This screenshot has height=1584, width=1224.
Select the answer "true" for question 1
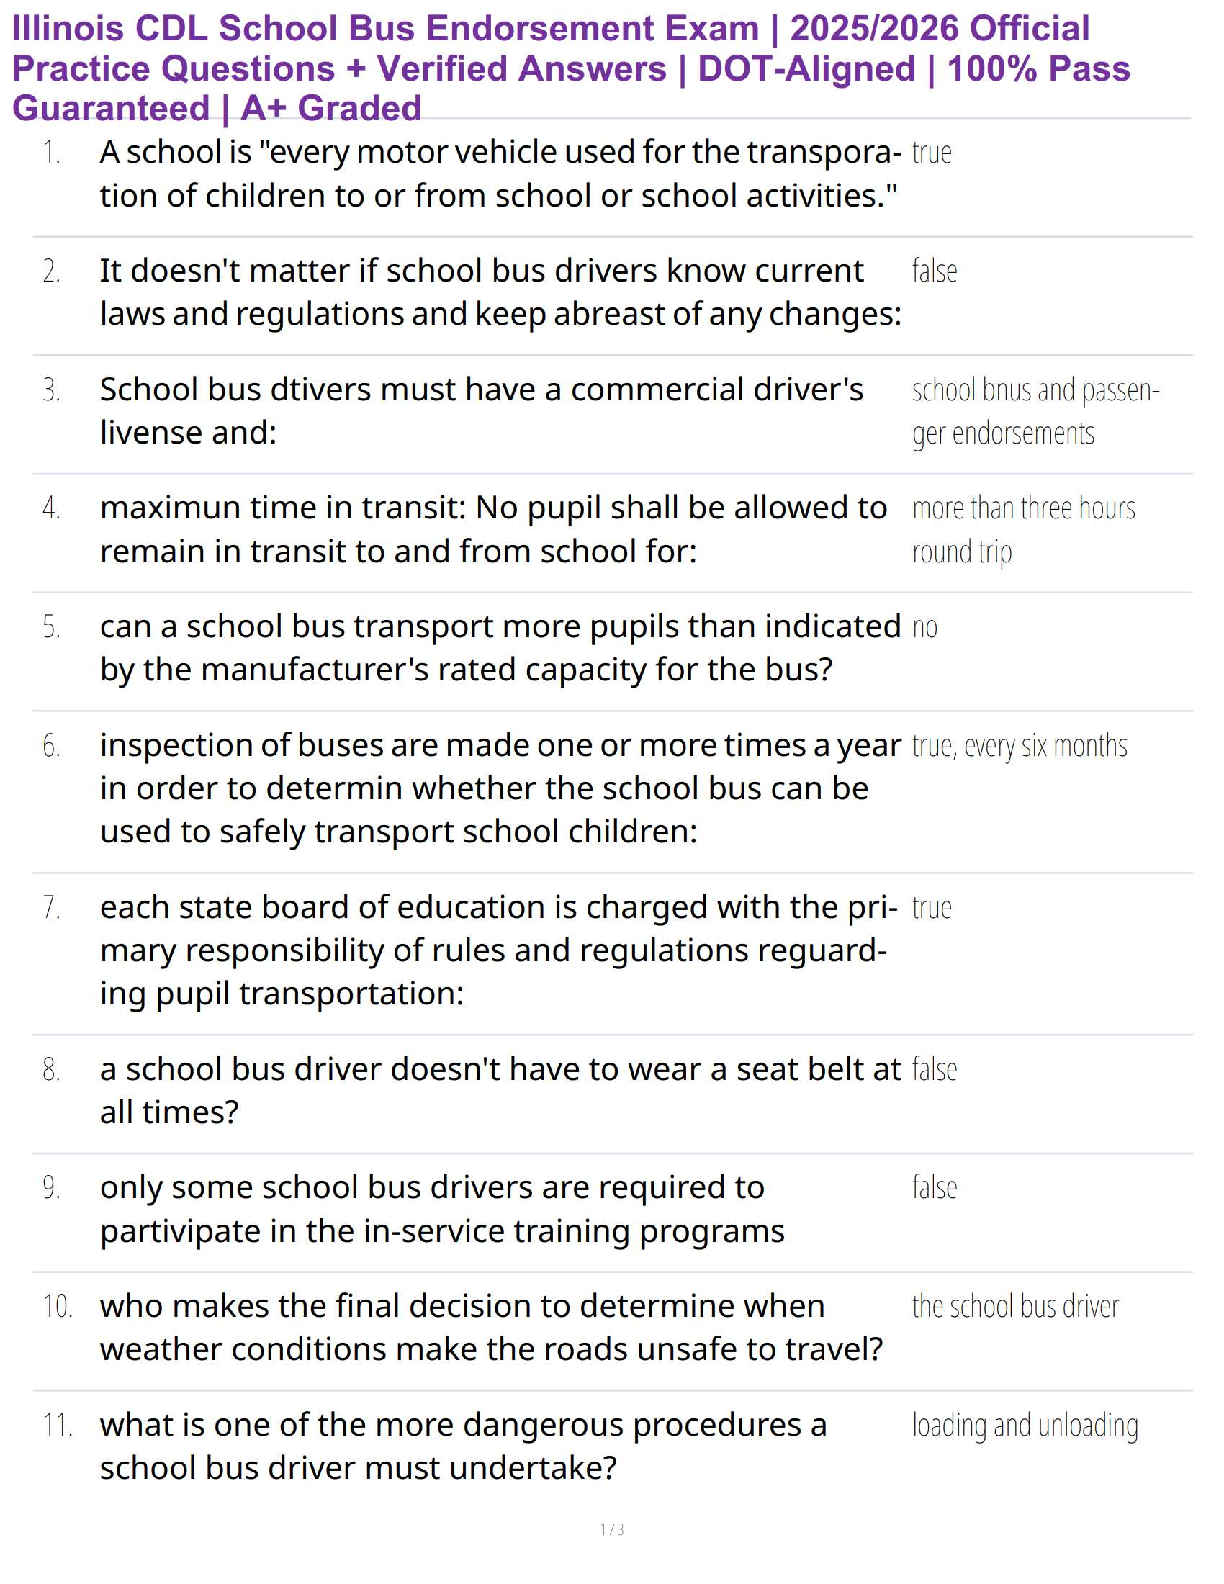pos(931,153)
